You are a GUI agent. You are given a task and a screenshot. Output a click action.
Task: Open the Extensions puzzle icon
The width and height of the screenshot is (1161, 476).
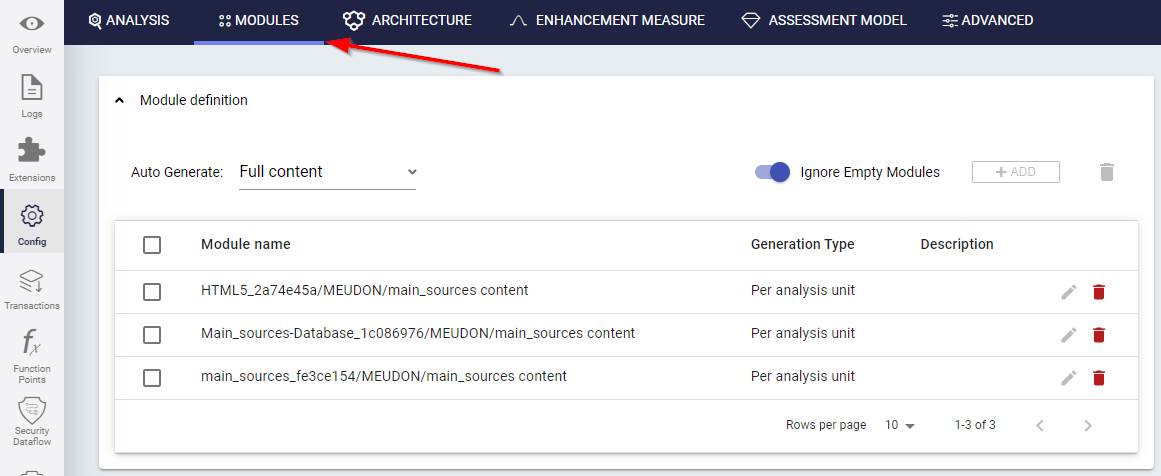[31, 150]
